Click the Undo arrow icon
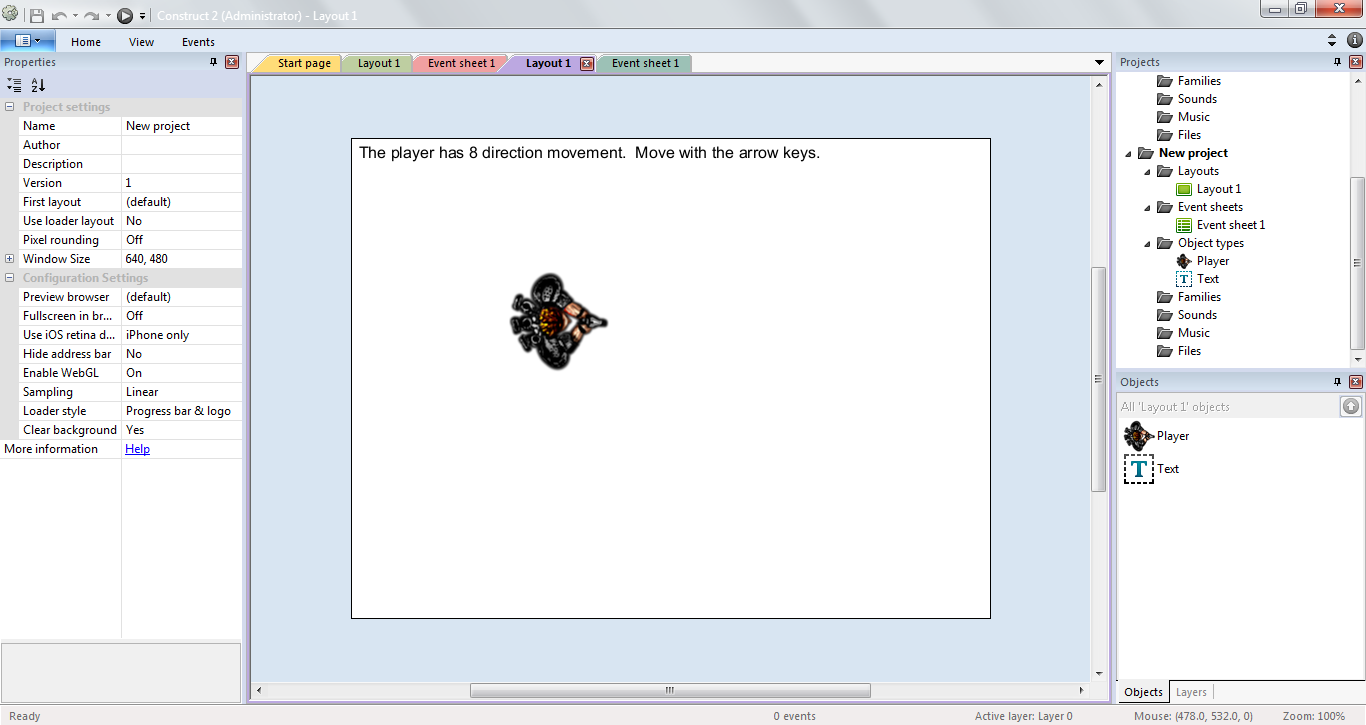This screenshot has width=1366, height=725. (61, 15)
